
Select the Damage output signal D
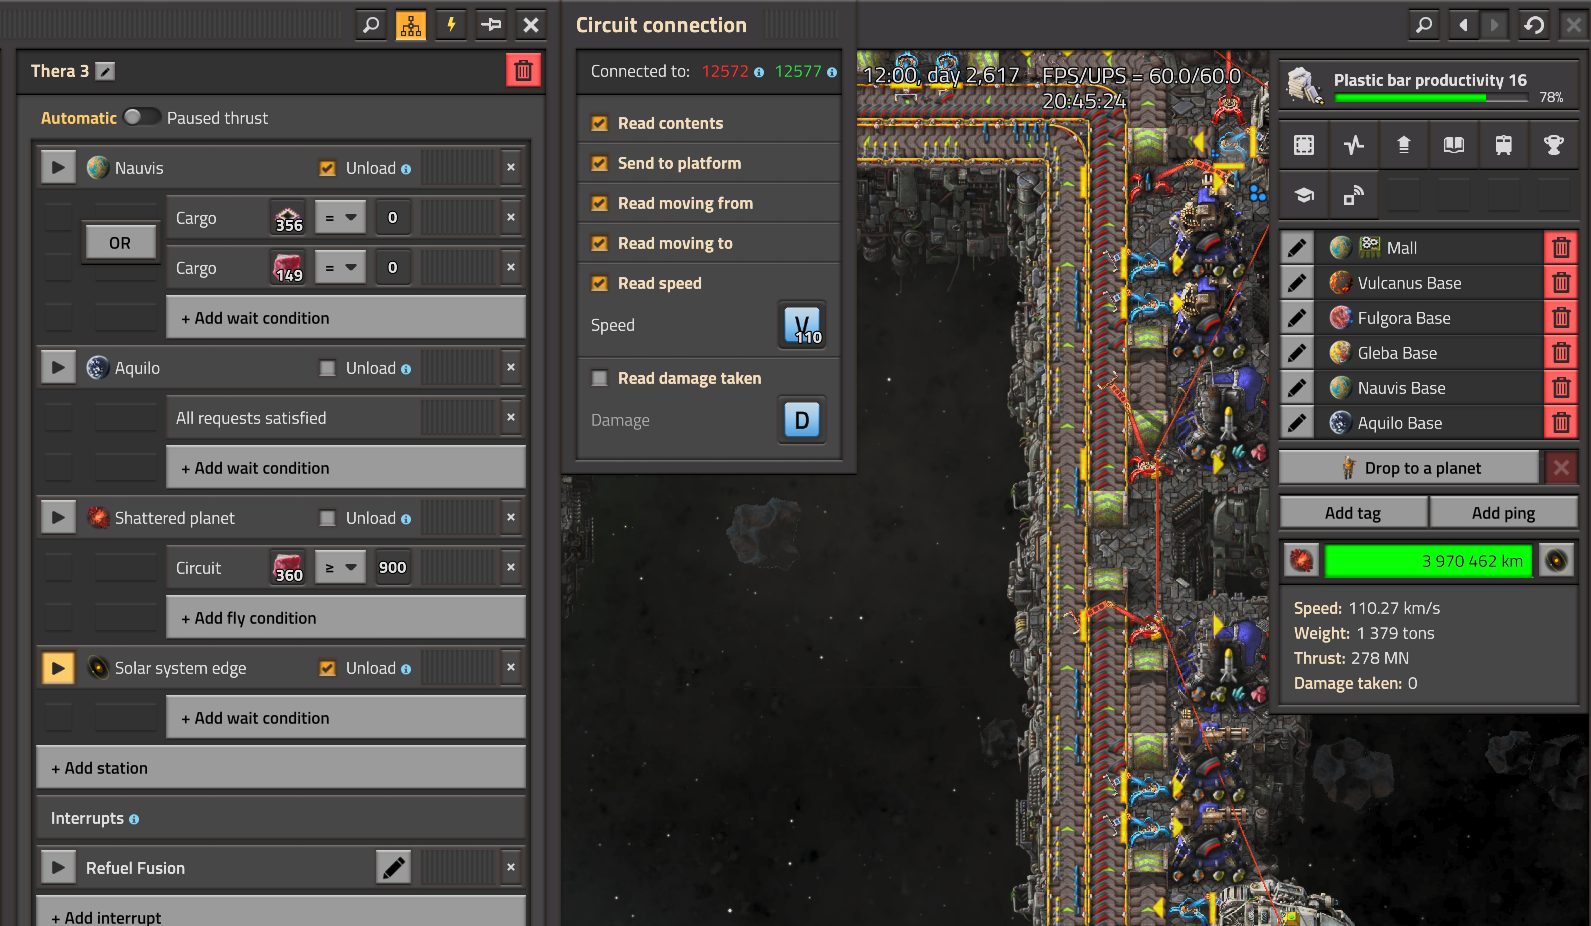pos(802,420)
